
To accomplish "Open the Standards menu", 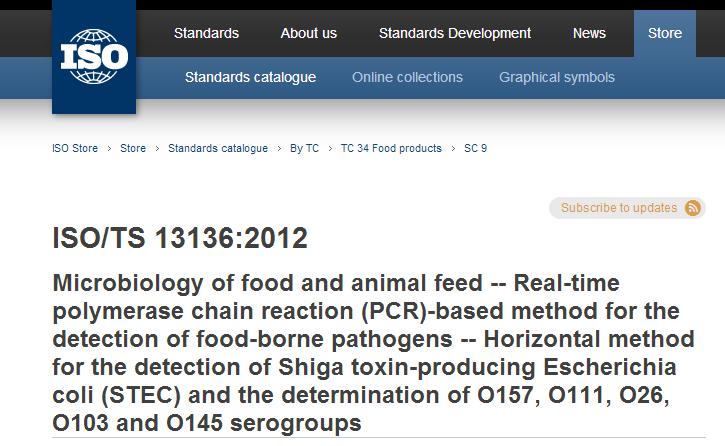I will 206,33.
